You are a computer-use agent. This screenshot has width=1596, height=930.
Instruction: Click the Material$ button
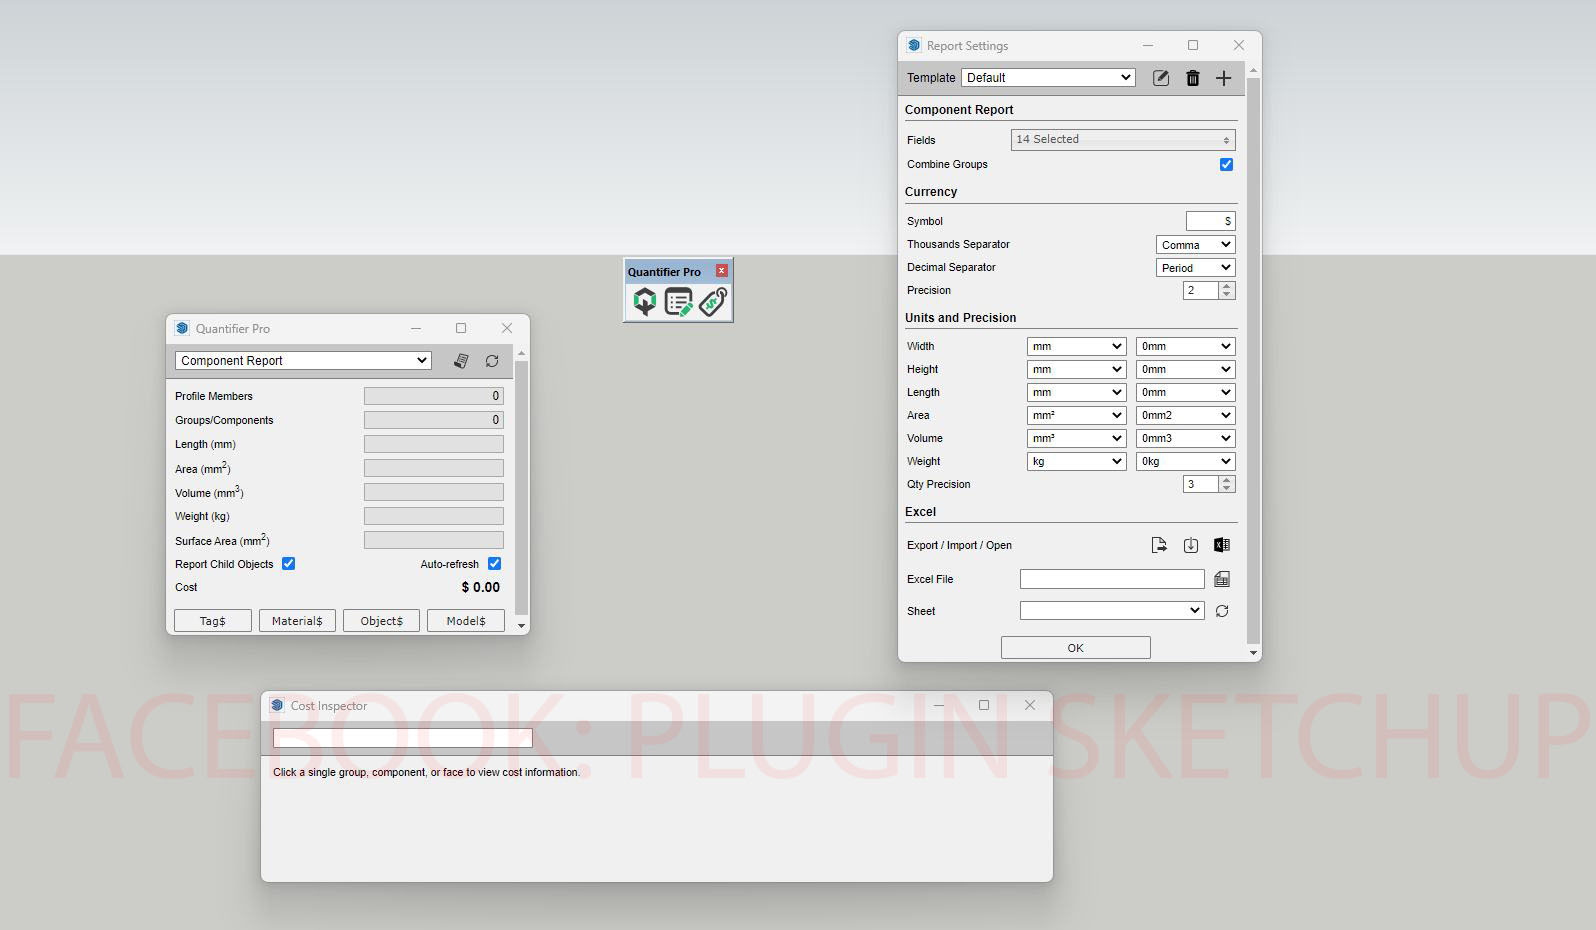tap(297, 621)
